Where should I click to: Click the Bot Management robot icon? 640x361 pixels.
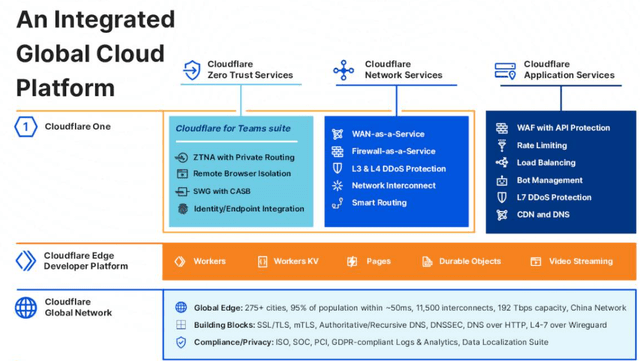pos(502,180)
